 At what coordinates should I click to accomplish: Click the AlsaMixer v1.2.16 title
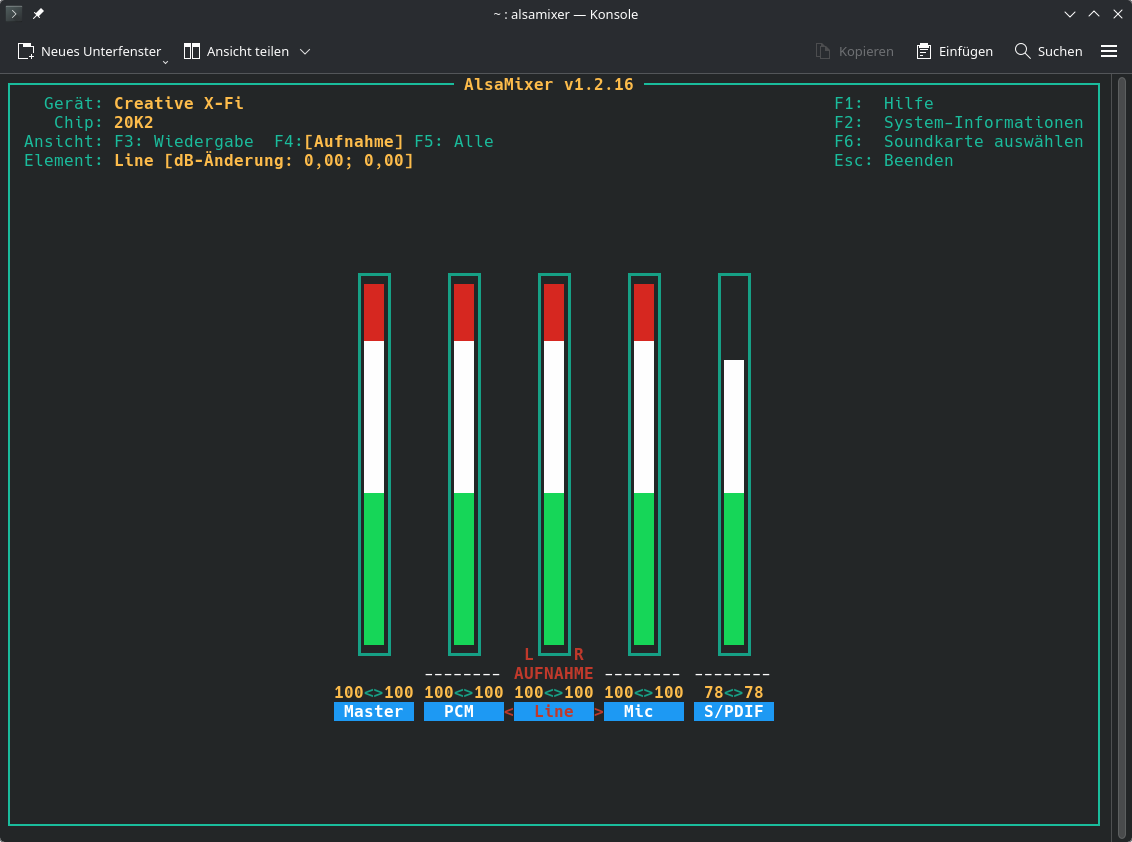(x=549, y=84)
